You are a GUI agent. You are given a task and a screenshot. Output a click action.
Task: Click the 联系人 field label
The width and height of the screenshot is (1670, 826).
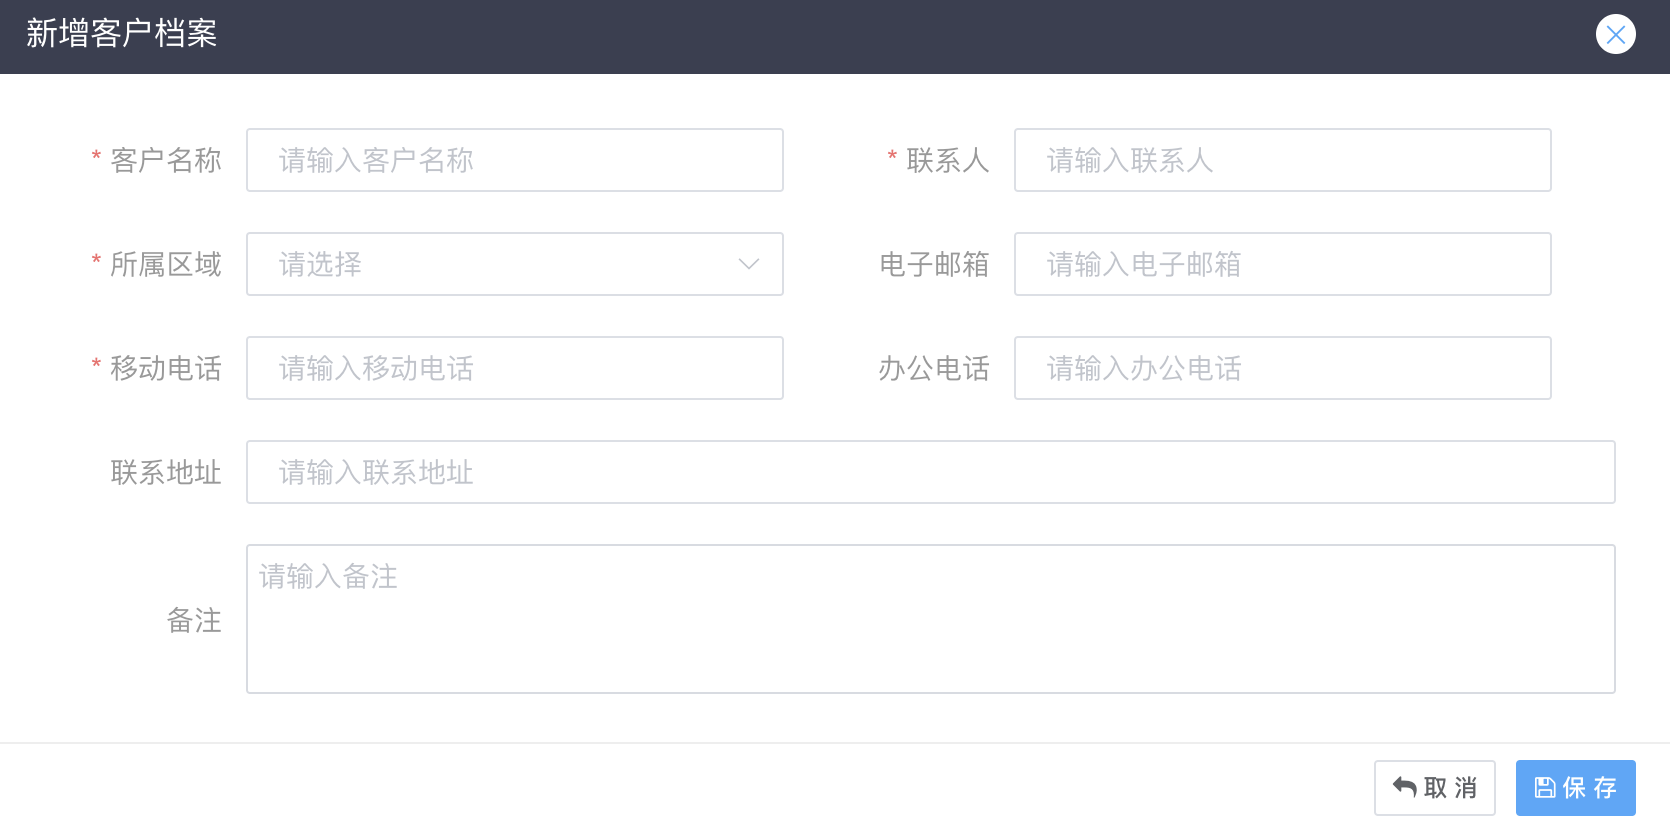point(948,160)
